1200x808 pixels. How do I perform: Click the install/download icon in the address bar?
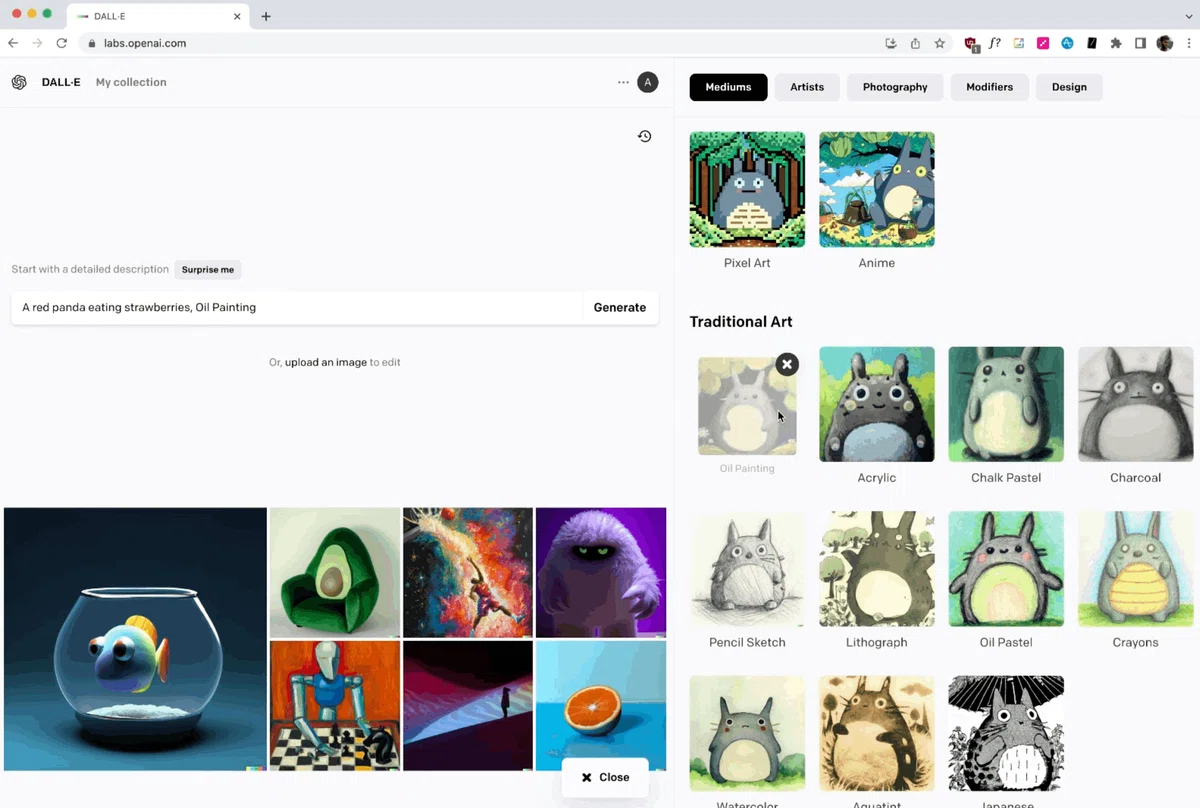[891, 43]
